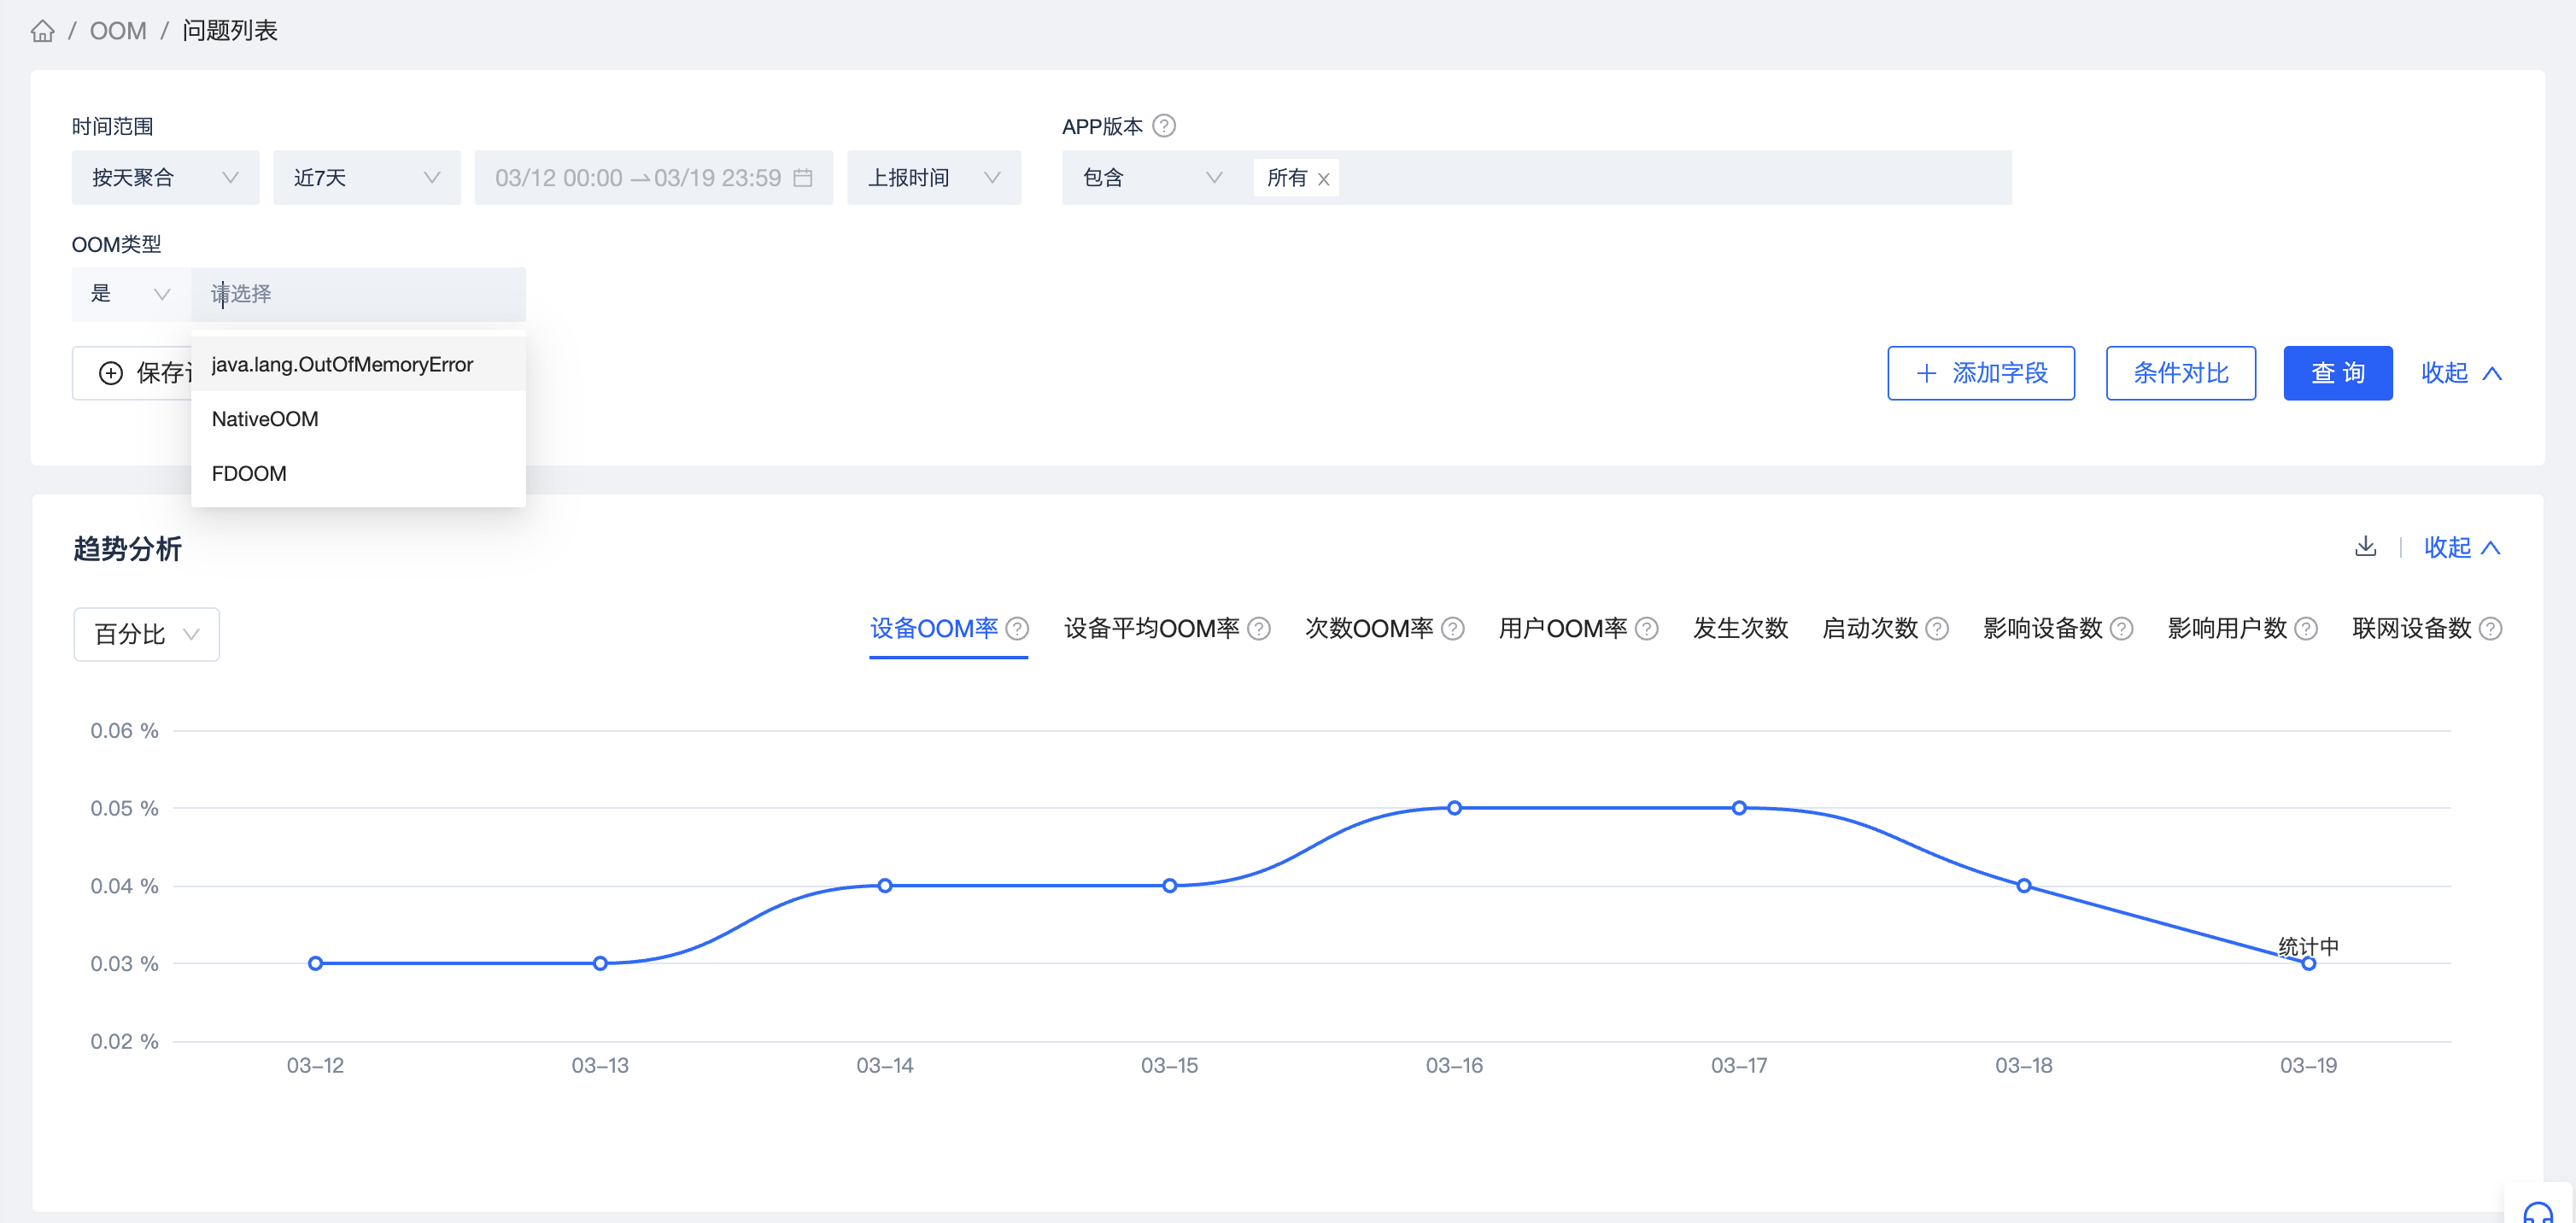The image size is (2576, 1223).
Task: Remove the 所有 version tag
Action: (1323, 179)
